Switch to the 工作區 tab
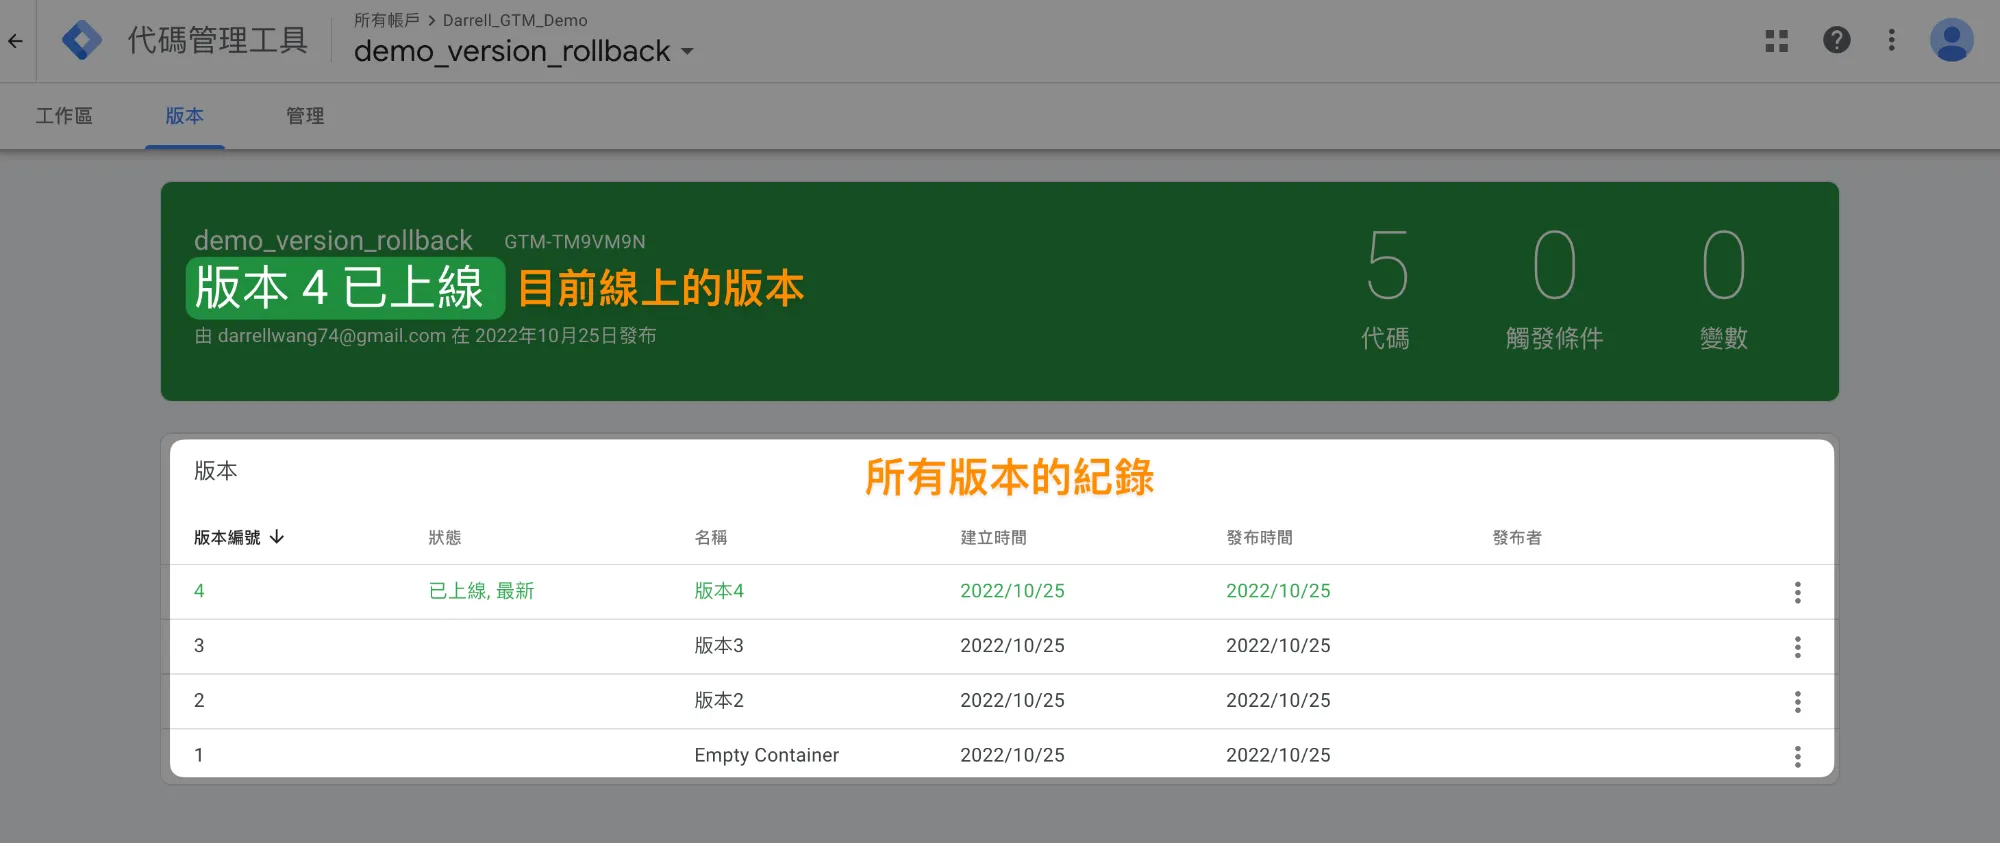Image resolution: width=2000 pixels, height=843 pixels. tap(64, 116)
